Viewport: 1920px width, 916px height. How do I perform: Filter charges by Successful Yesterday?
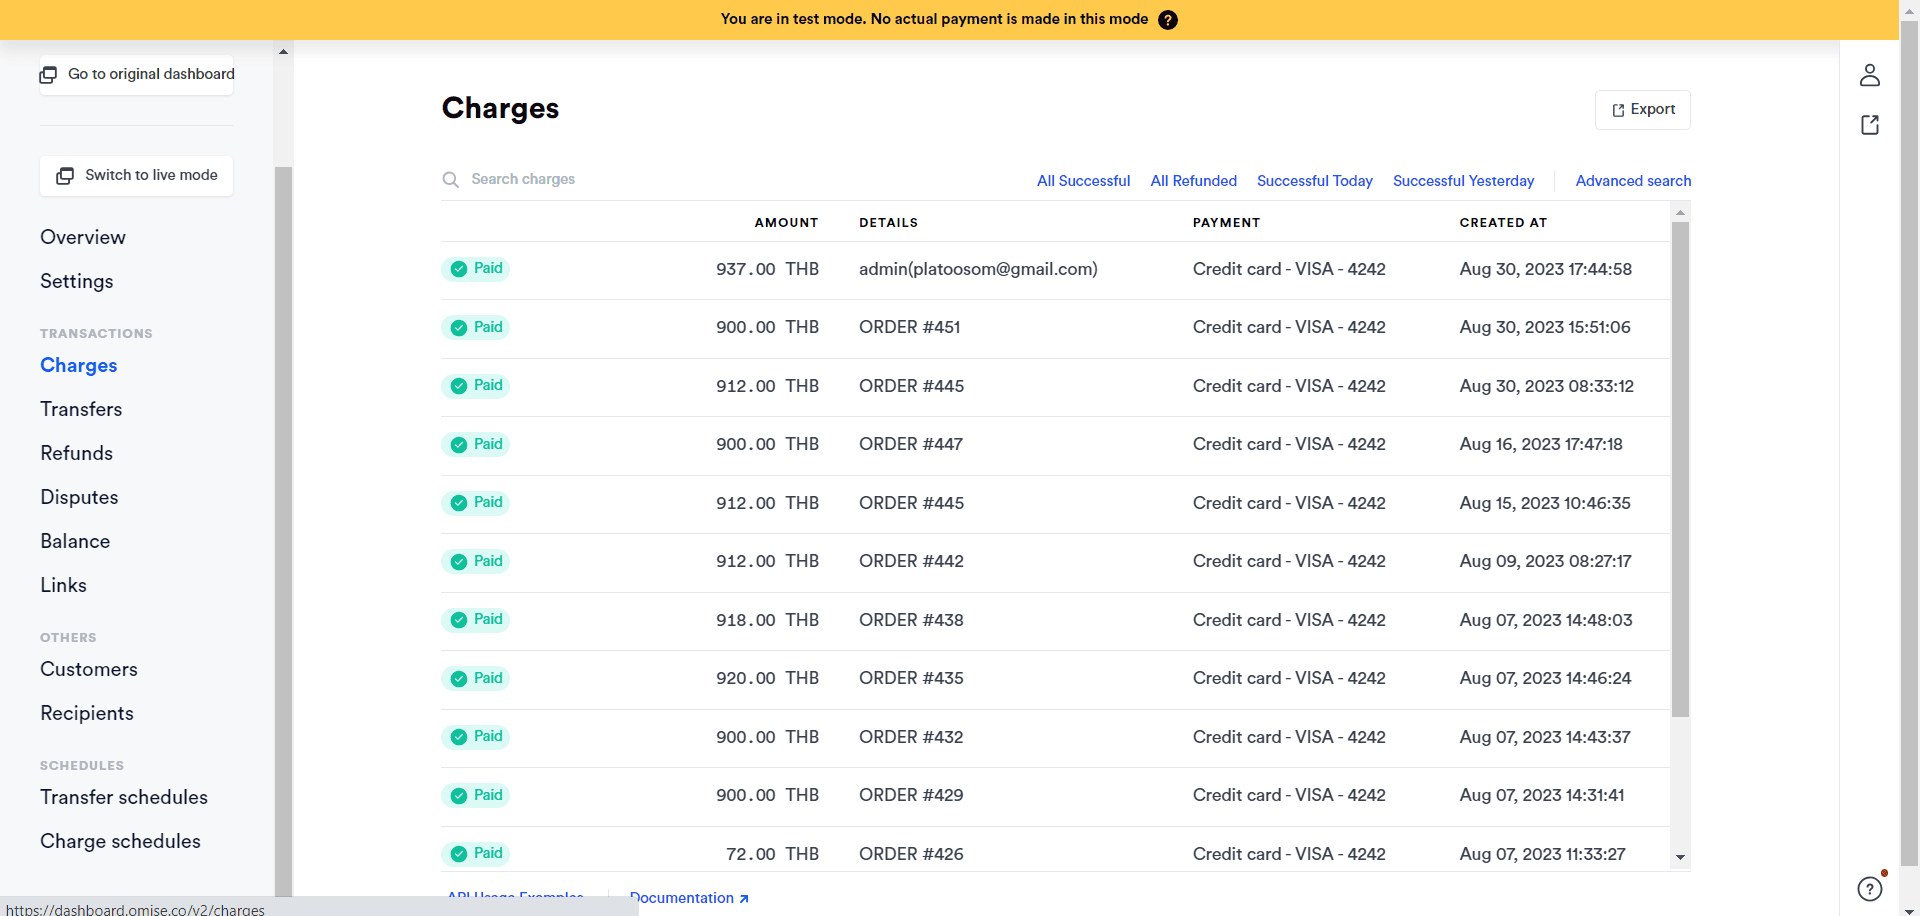point(1463,181)
